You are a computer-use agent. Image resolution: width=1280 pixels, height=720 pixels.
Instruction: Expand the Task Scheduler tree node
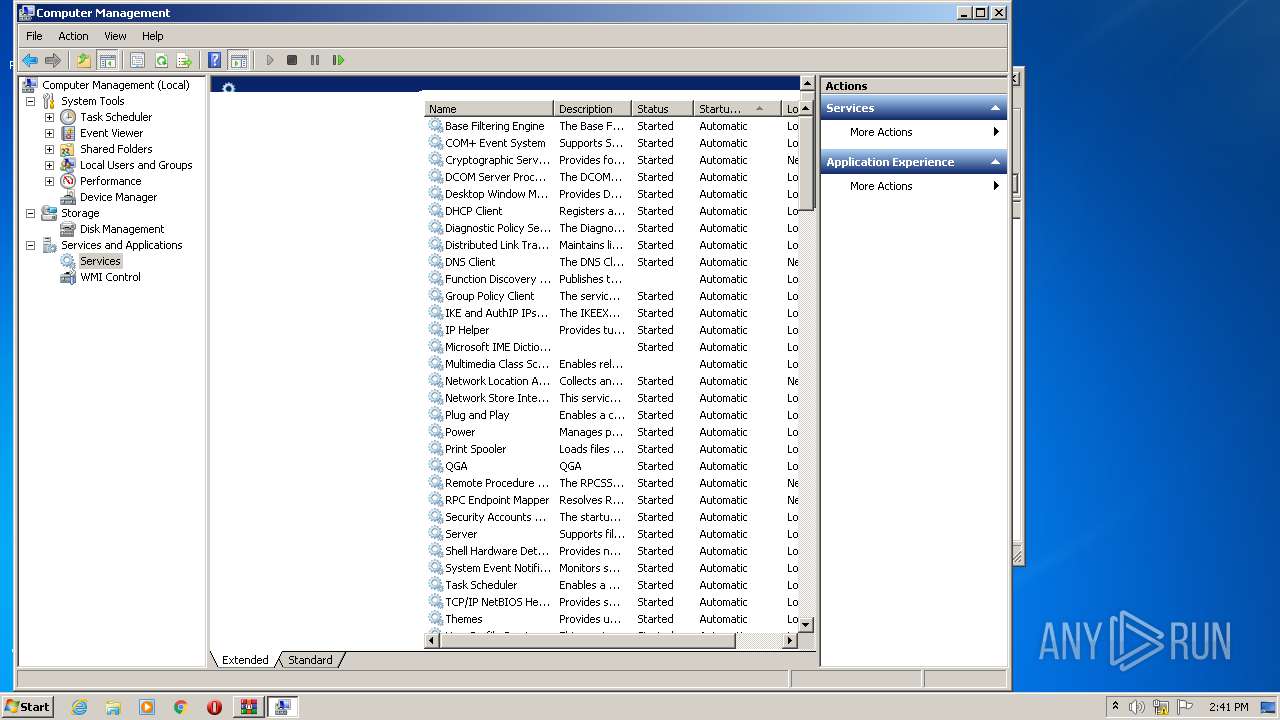coord(49,117)
